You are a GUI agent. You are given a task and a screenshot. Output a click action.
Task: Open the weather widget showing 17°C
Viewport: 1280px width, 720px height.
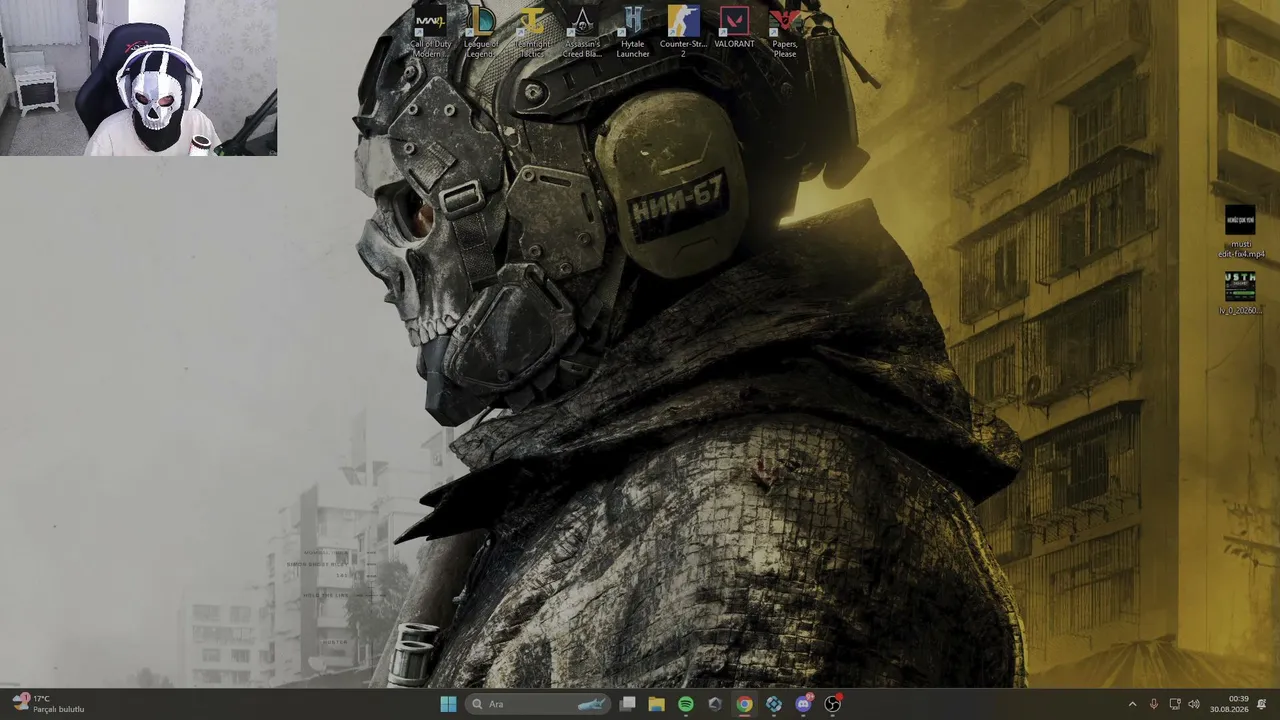(48, 704)
